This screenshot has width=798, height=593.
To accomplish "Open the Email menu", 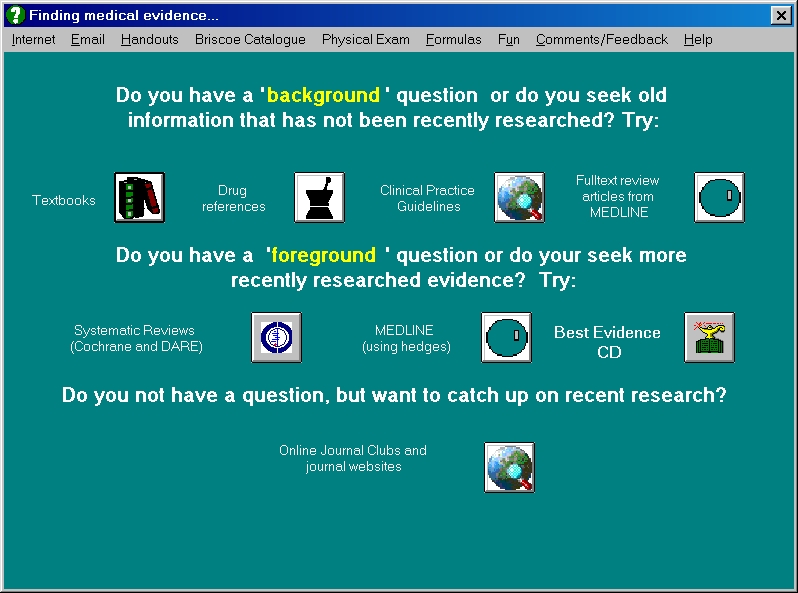I will click(88, 39).
